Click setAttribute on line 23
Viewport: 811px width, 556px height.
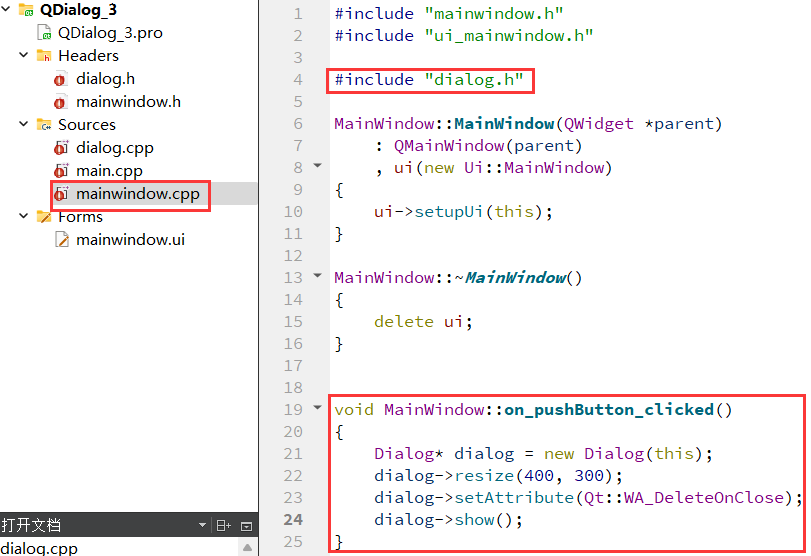coord(514,498)
